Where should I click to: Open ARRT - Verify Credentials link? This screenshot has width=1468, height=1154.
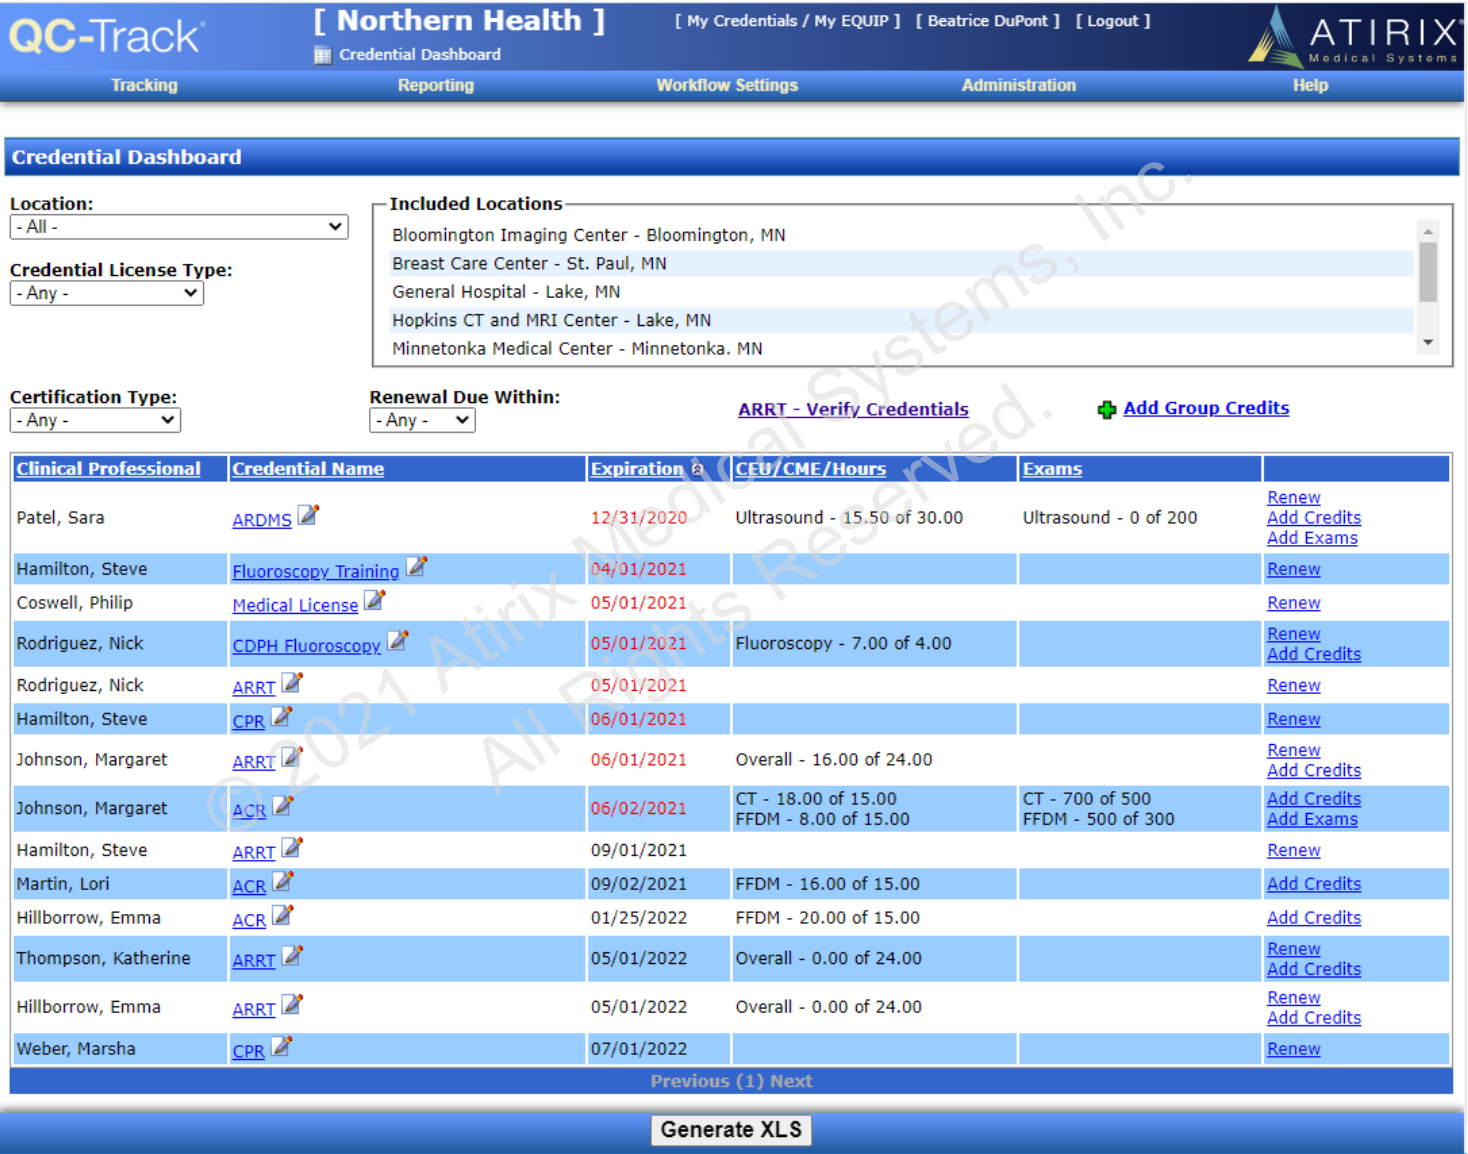(852, 409)
